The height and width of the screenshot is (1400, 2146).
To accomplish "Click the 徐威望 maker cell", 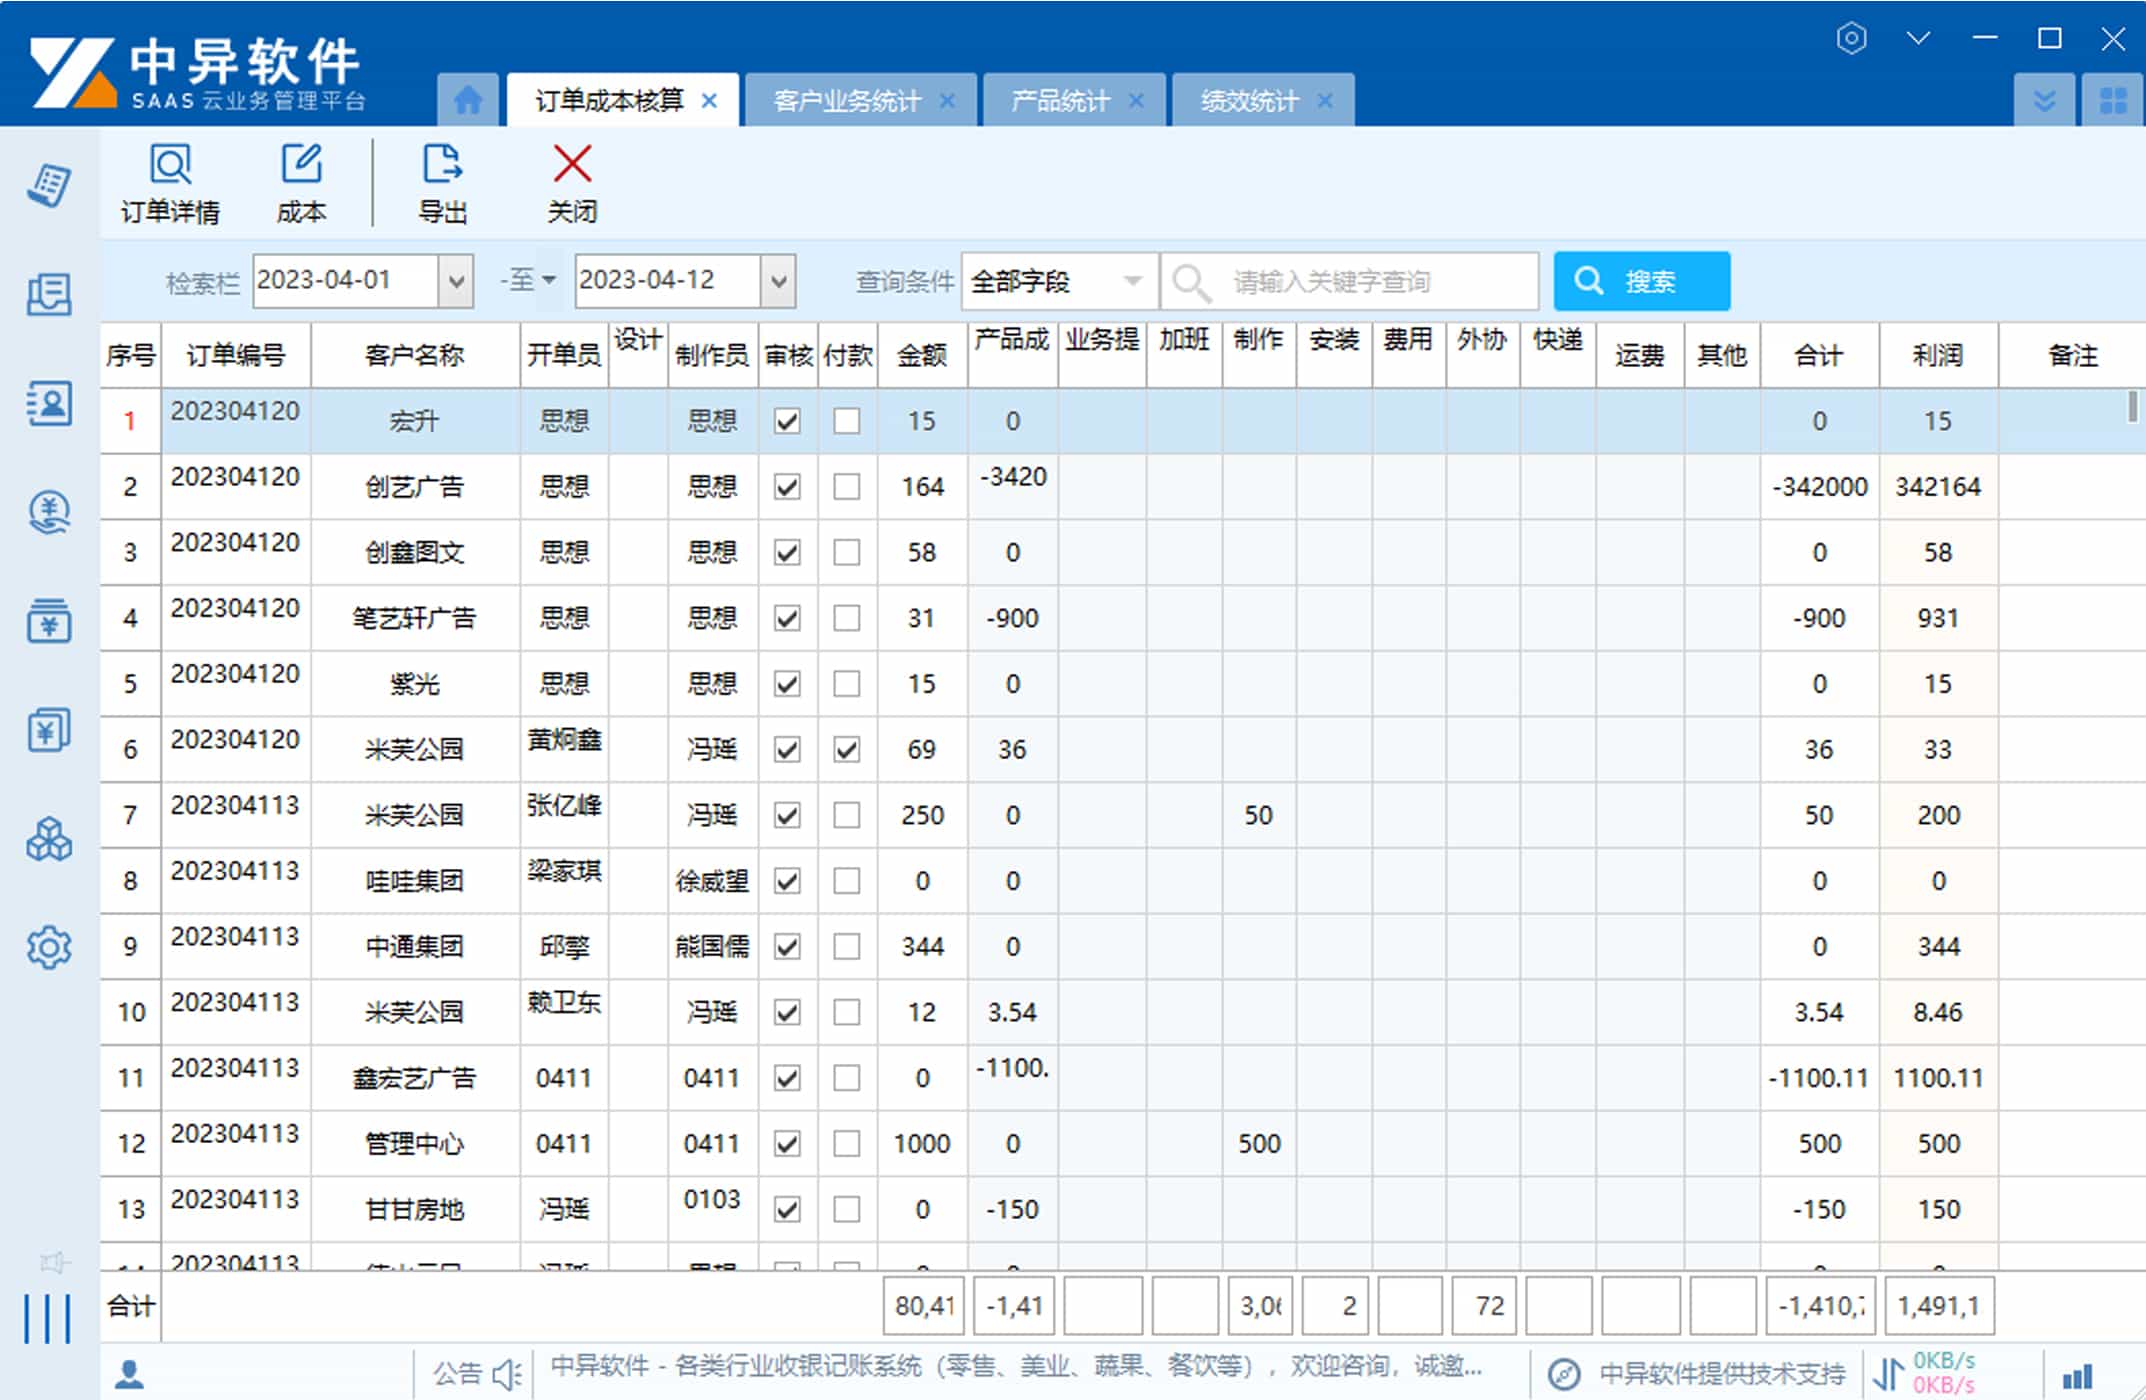I will [712, 881].
